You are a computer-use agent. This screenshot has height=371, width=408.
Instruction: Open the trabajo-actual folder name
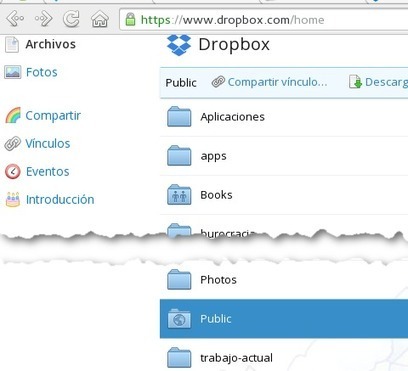pyautogui.click(x=236, y=358)
